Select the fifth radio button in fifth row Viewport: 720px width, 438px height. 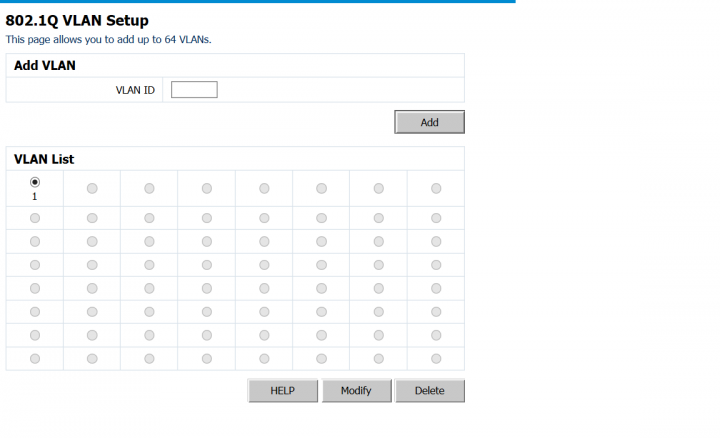coord(264,288)
